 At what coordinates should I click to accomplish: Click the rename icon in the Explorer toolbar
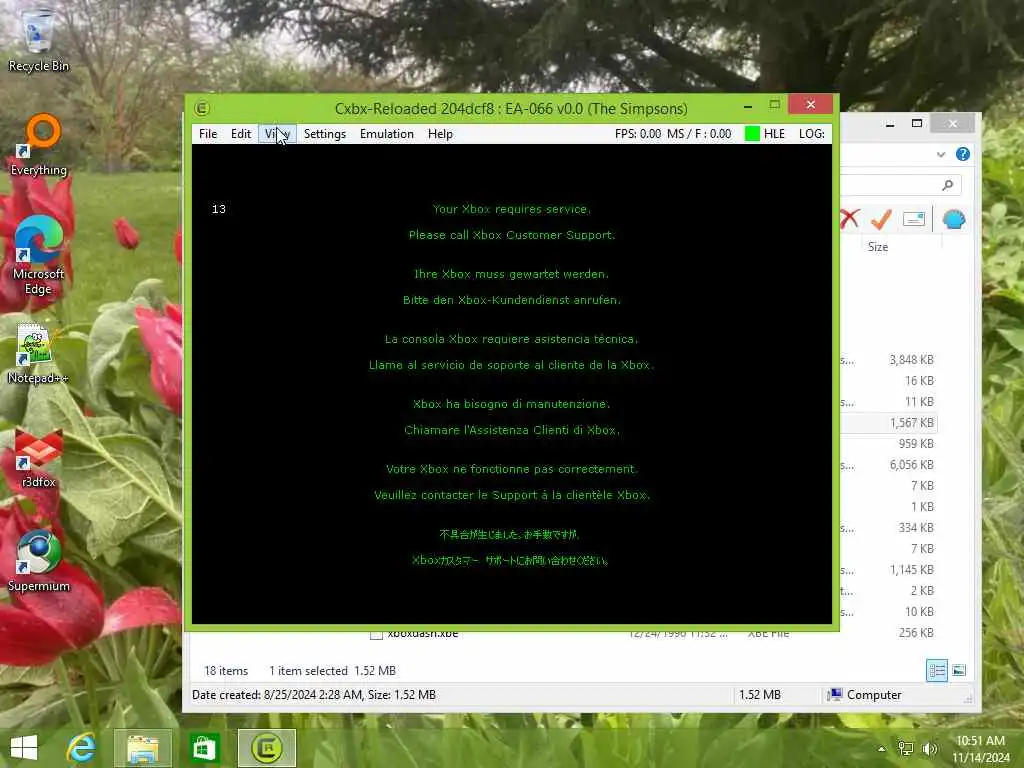tap(914, 219)
